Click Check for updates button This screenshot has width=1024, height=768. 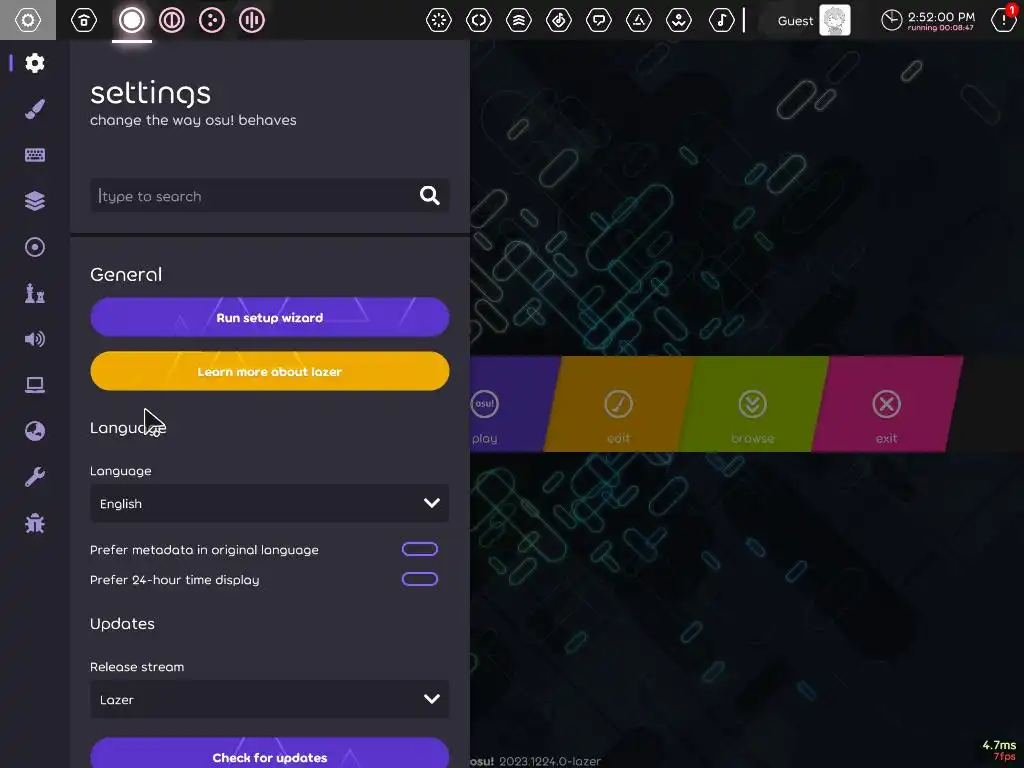[269, 754]
